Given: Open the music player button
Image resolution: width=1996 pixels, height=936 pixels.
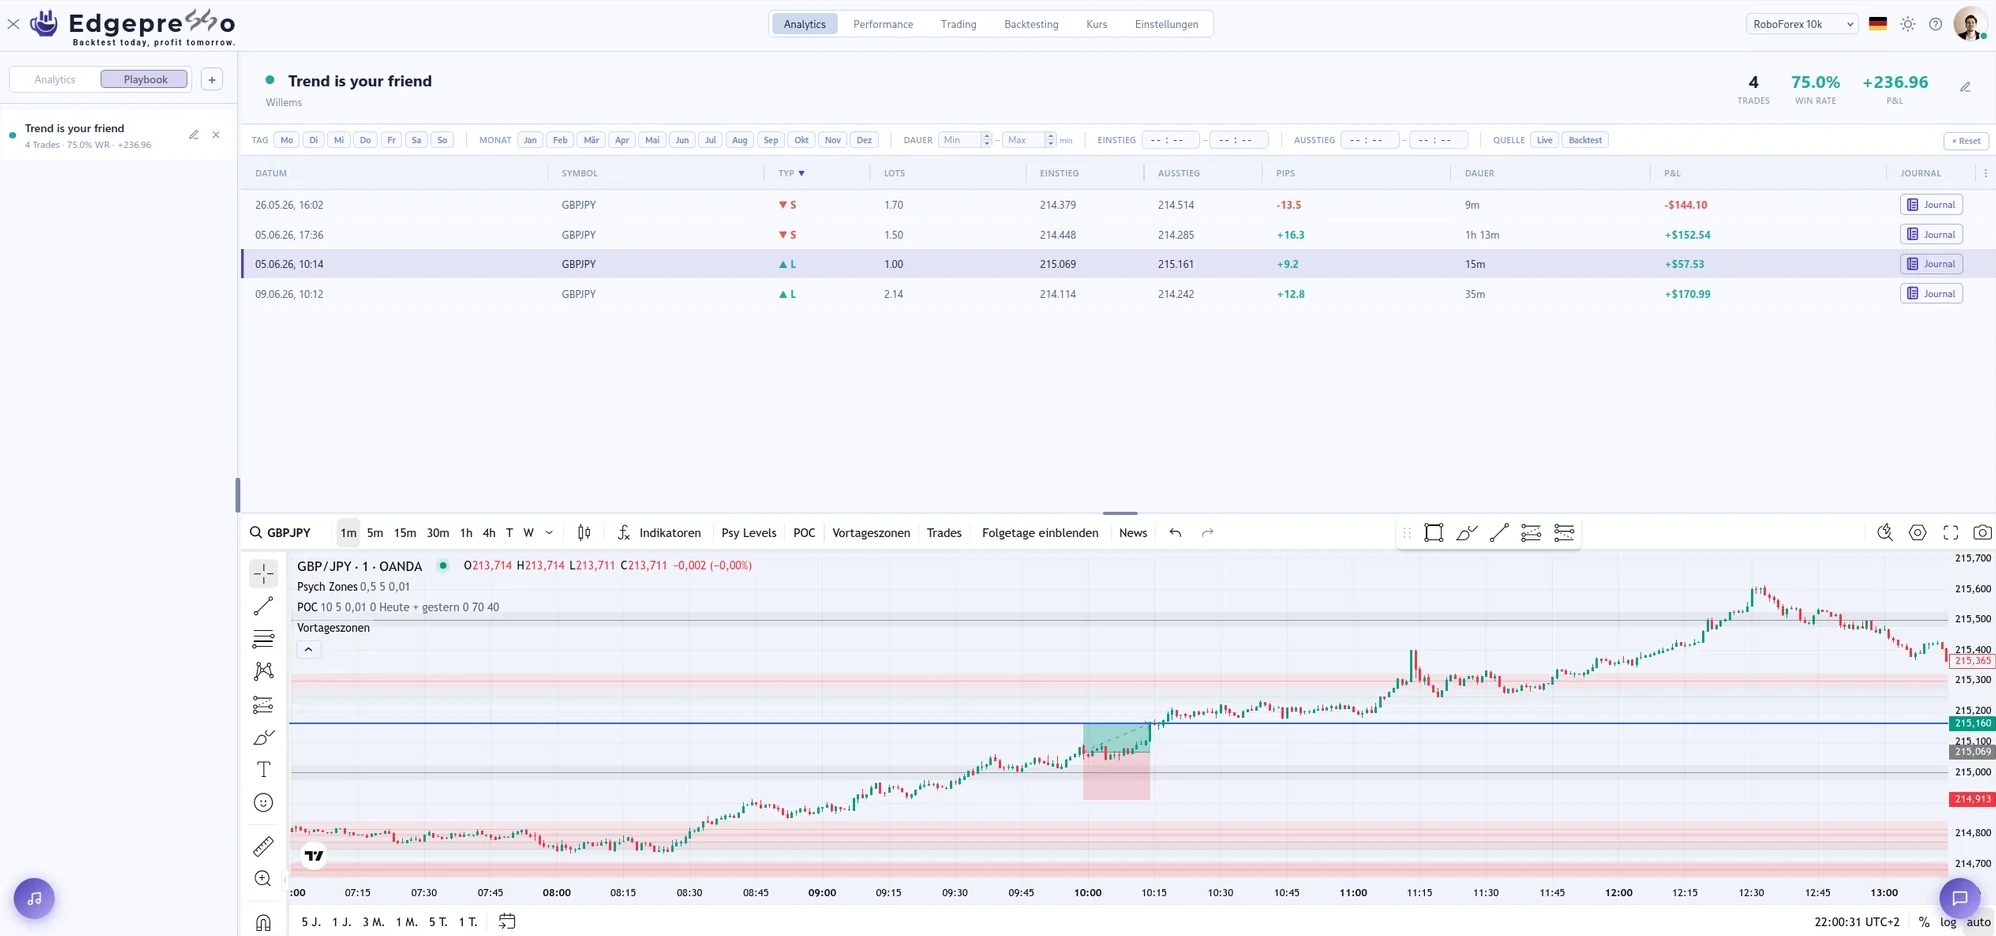Looking at the screenshot, I should point(34,898).
